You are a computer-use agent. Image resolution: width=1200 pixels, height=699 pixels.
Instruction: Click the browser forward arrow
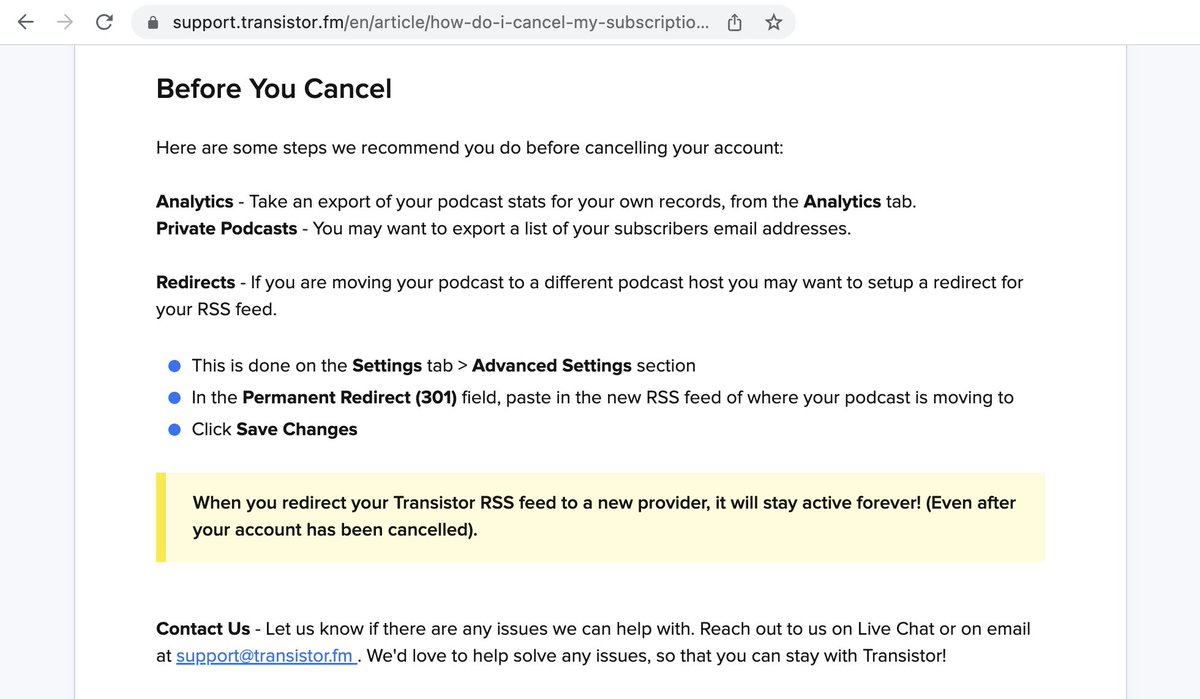pos(65,22)
